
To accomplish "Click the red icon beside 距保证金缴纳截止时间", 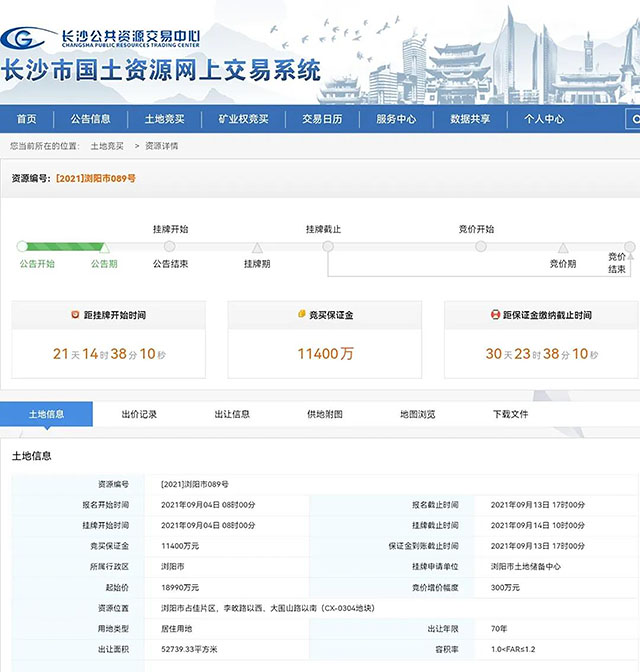I will tap(495, 315).
